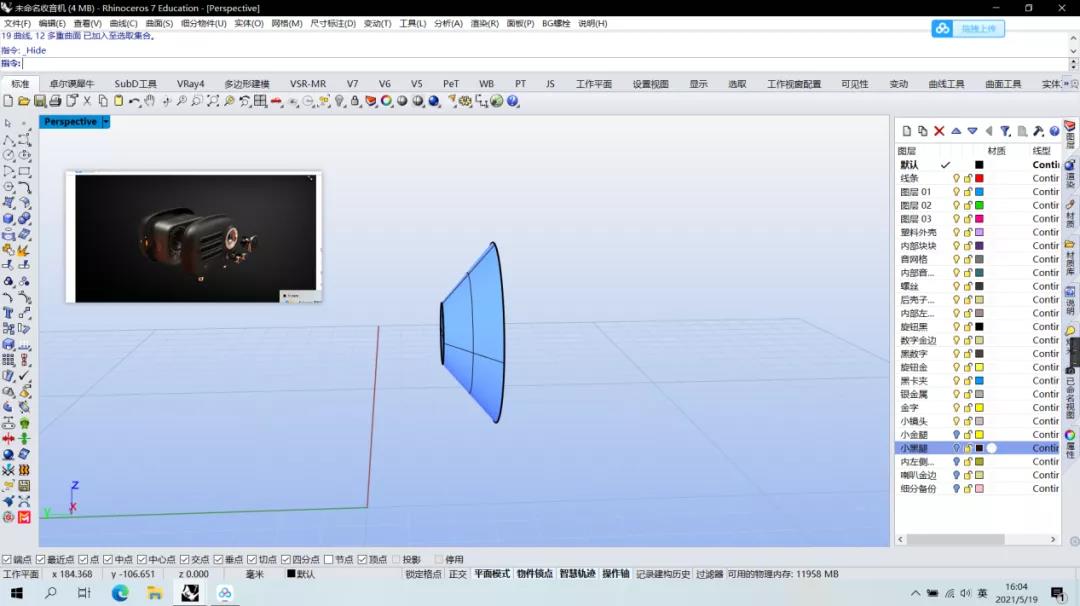Click the New file icon
This screenshot has width=1080, height=606.
pos(8,101)
